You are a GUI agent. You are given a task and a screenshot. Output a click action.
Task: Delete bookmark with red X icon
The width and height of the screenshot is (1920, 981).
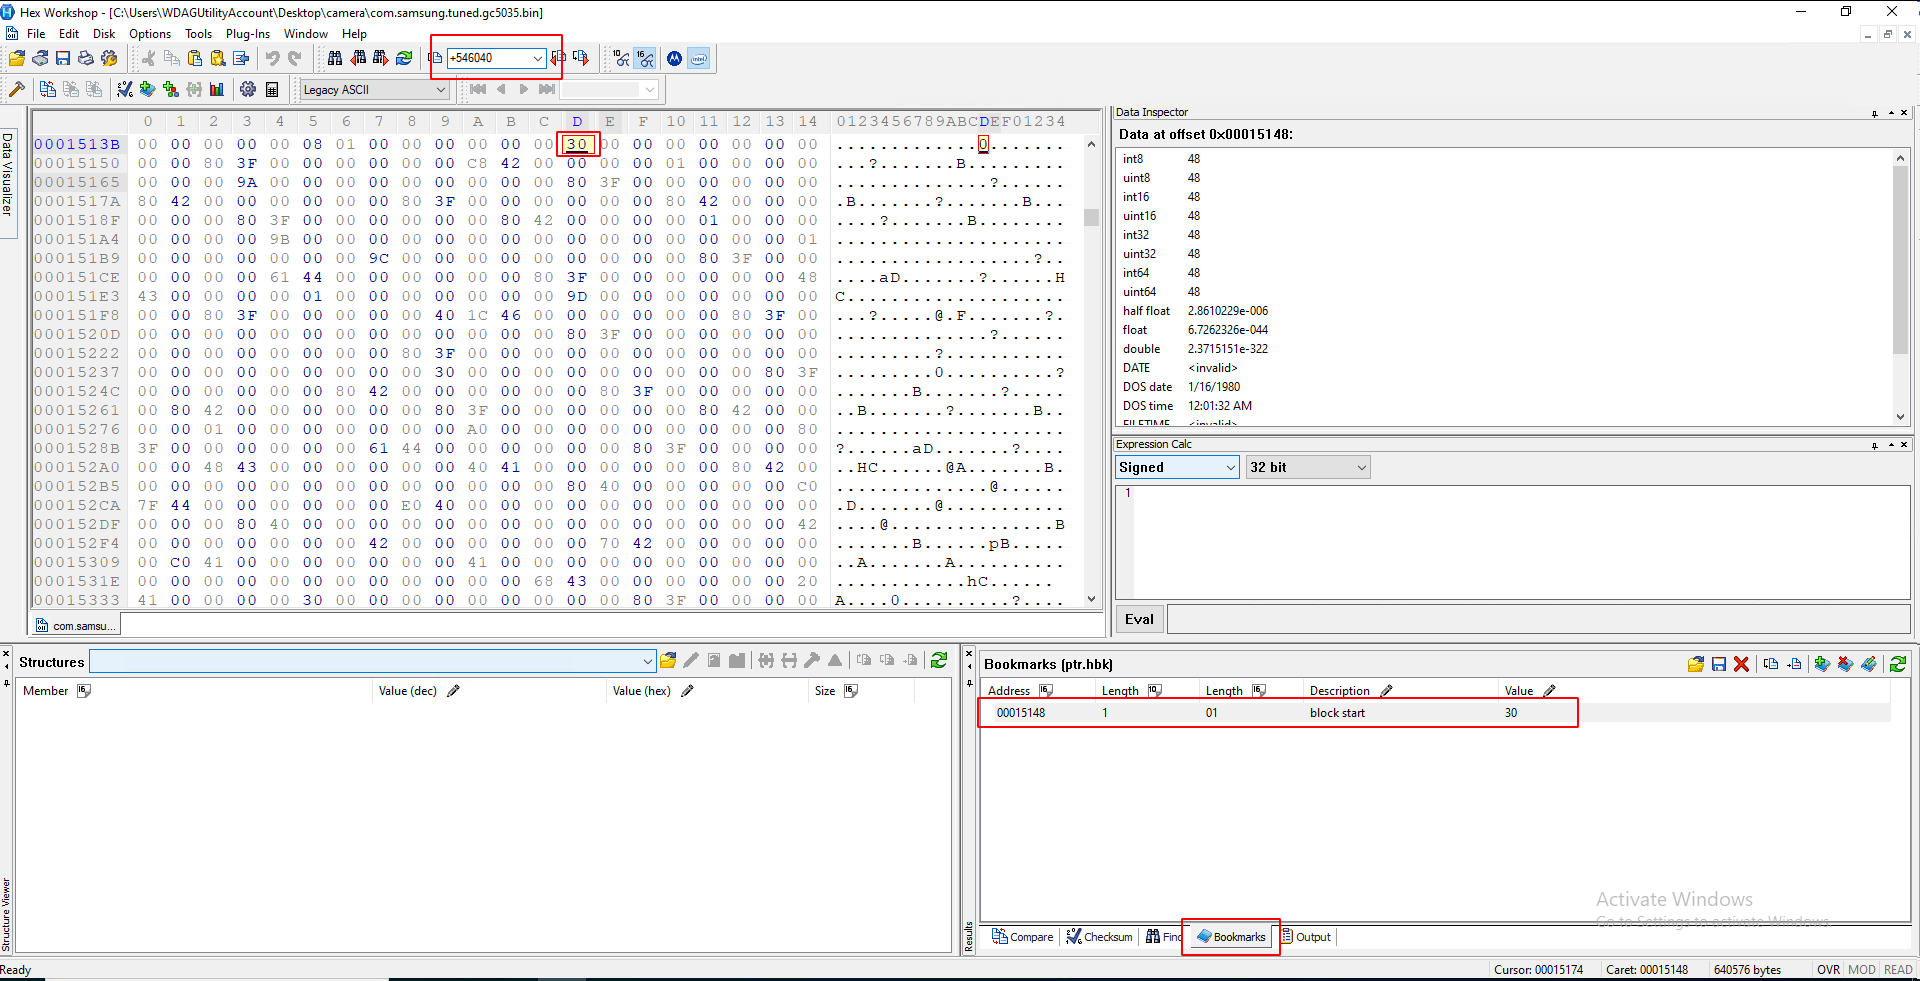click(1741, 663)
